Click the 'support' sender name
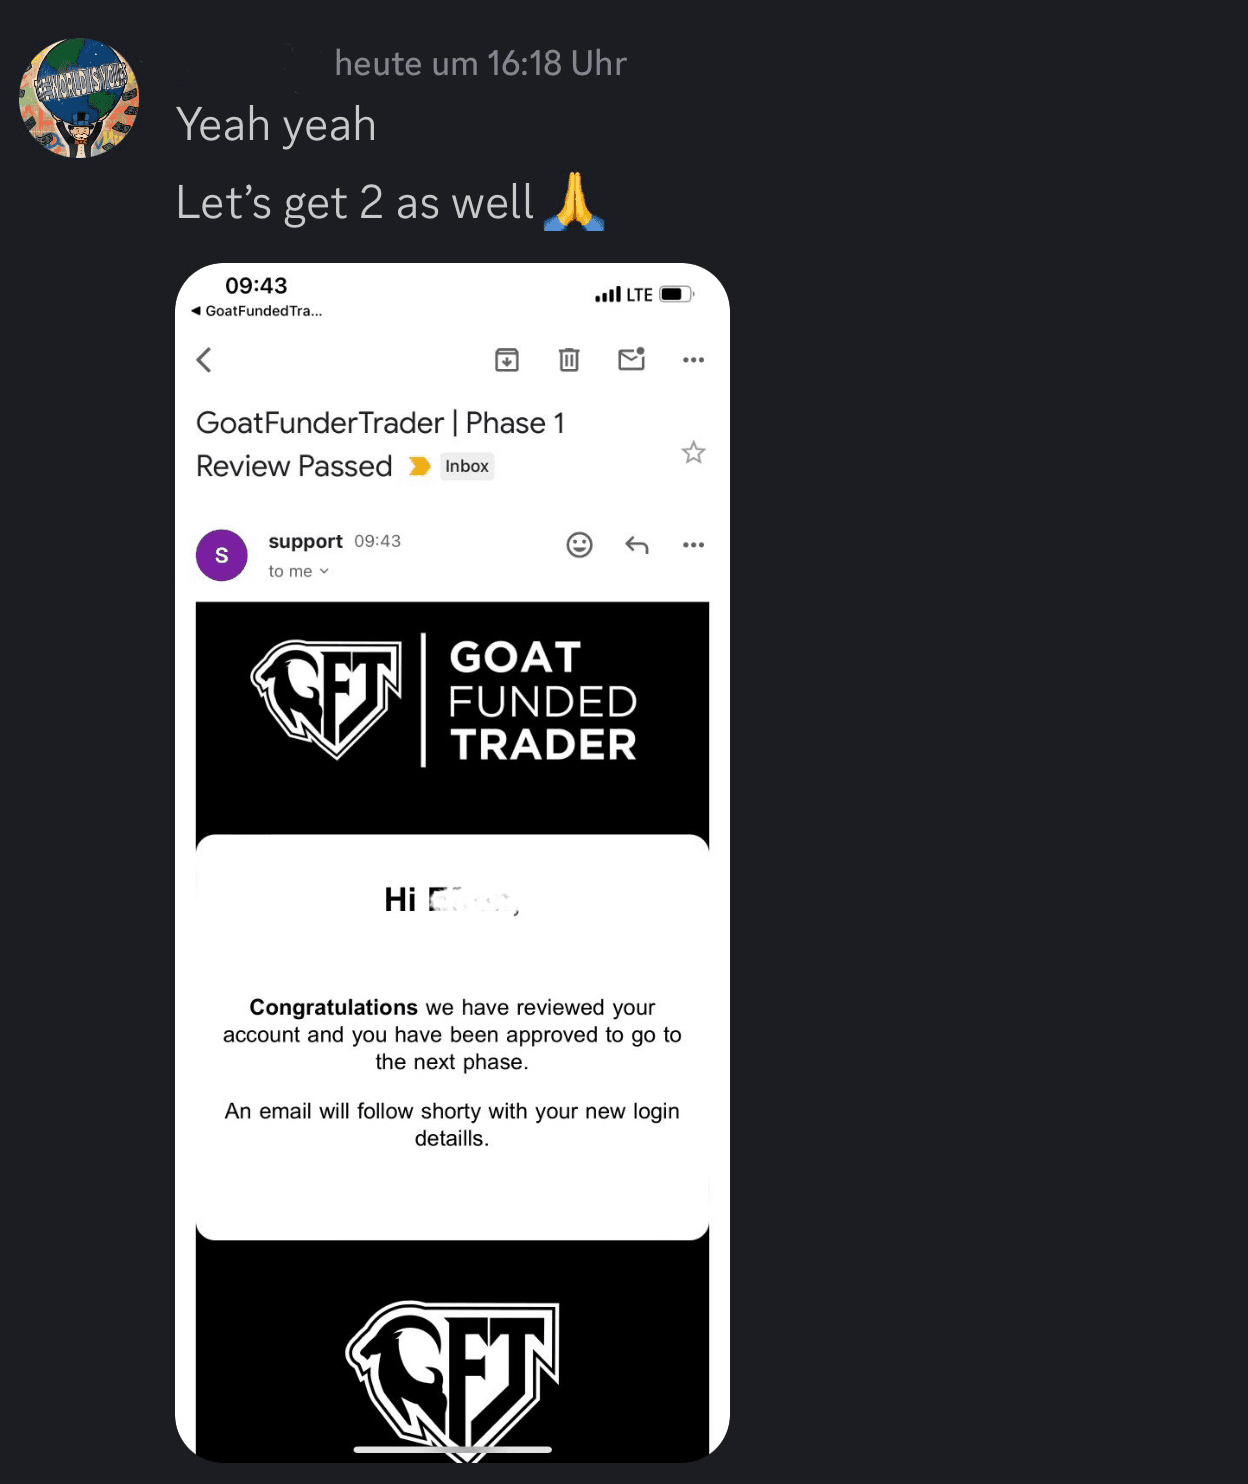The width and height of the screenshot is (1248, 1484). pos(306,541)
